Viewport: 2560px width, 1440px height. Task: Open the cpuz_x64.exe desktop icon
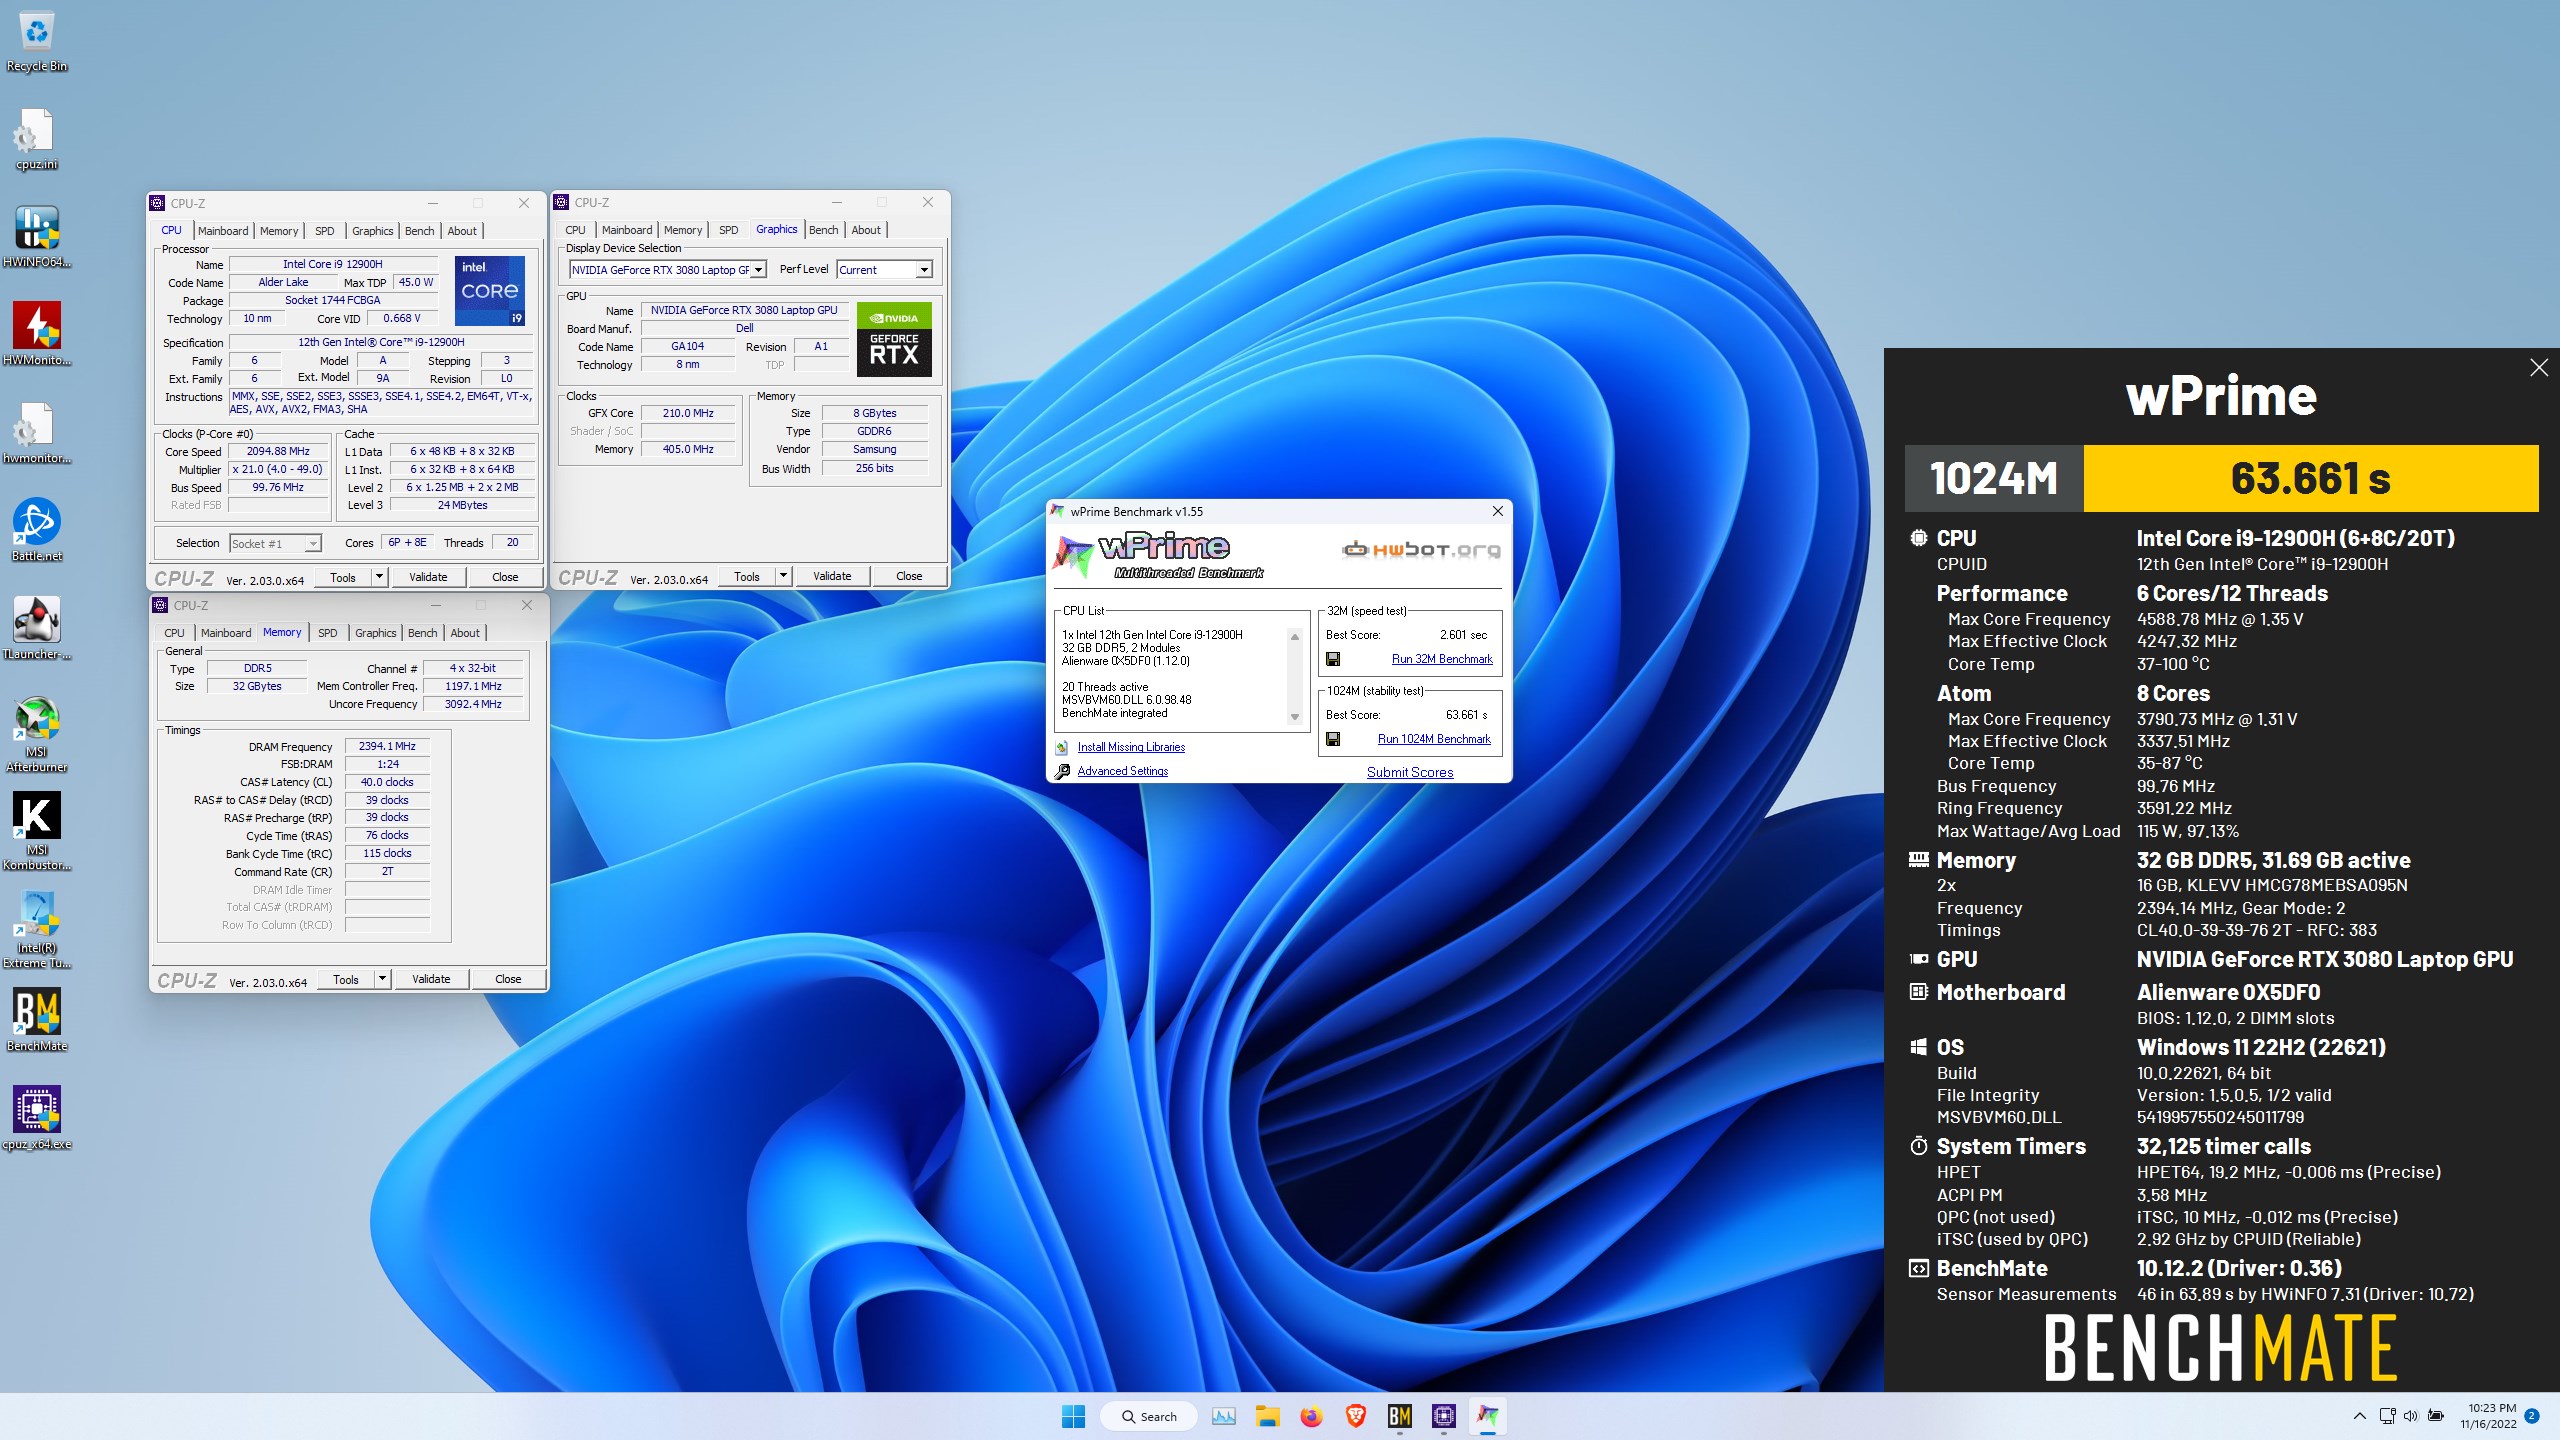pyautogui.click(x=37, y=1119)
